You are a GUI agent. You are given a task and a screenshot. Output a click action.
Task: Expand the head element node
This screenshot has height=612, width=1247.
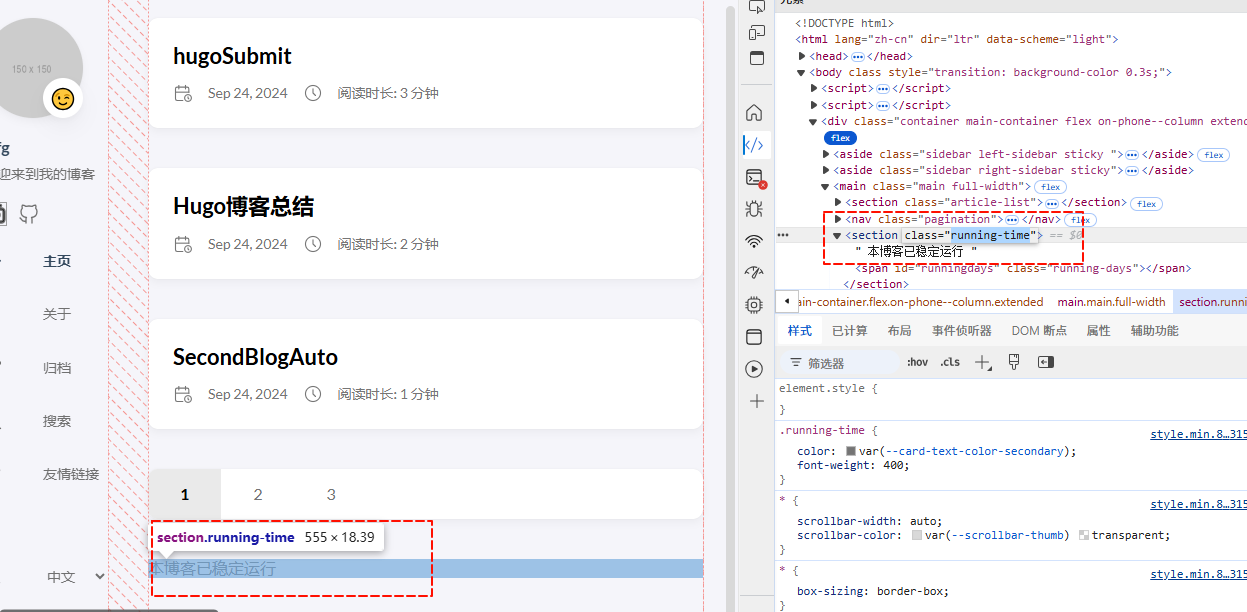(x=802, y=56)
